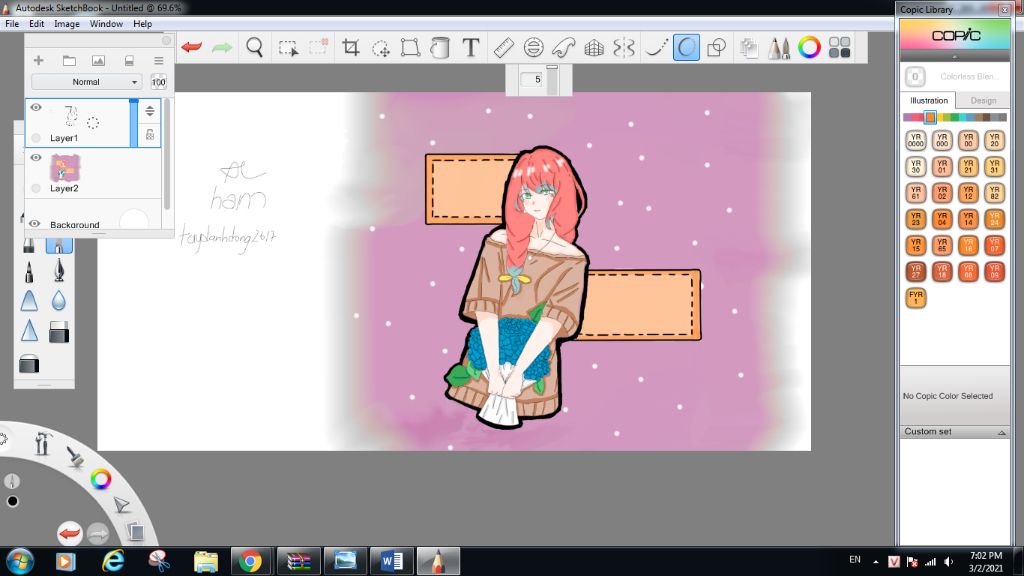Enable the Ruler guide

point(504,47)
